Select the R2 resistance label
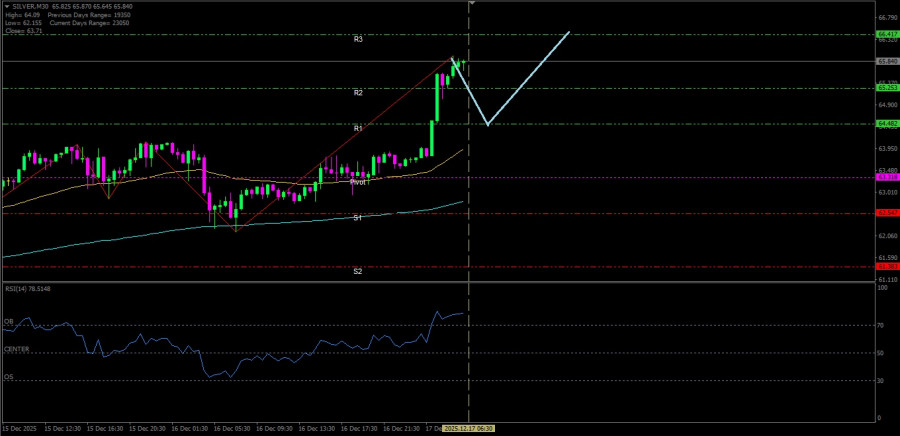Image resolution: width=900 pixels, height=436 pixels. 358,92
